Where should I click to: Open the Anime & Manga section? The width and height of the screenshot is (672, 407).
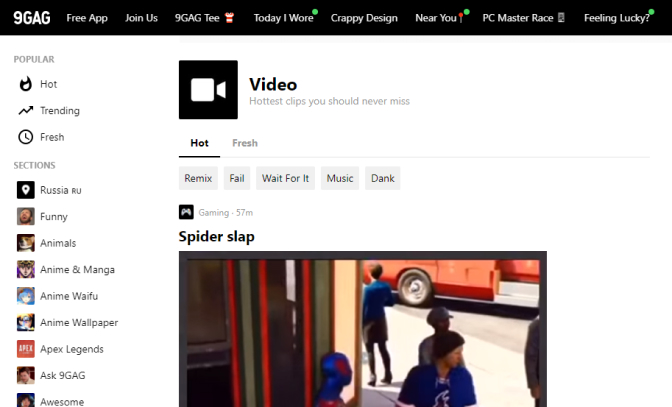point(78,269)
